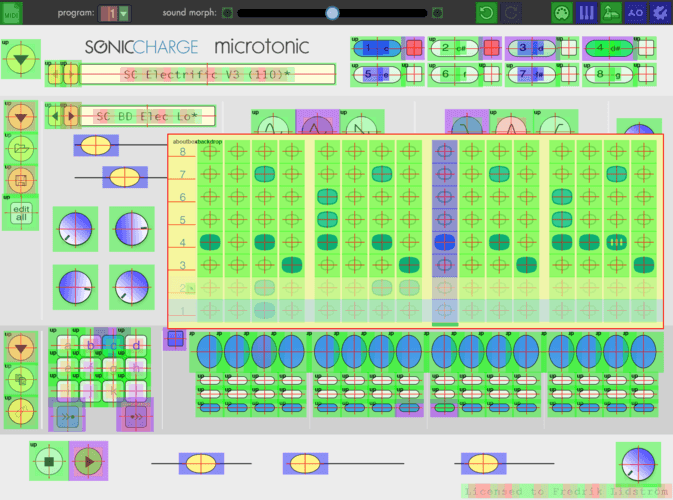This screenshot has width=673, height=500.
Task: Click the right pattern chain button below pattern l
Action: click(x=135, y=416)
